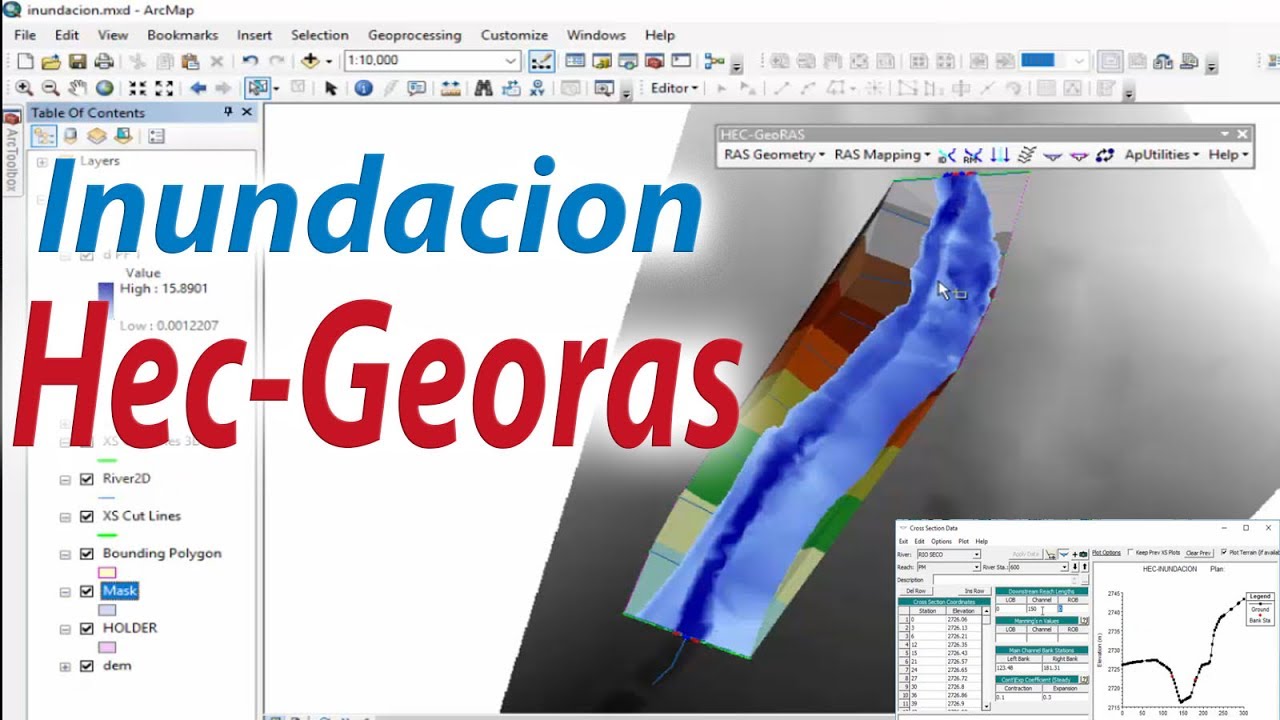Click the Del Row button
This screenshot has width=1280, height=720.
pyautogui.click(x=916, y=591)
